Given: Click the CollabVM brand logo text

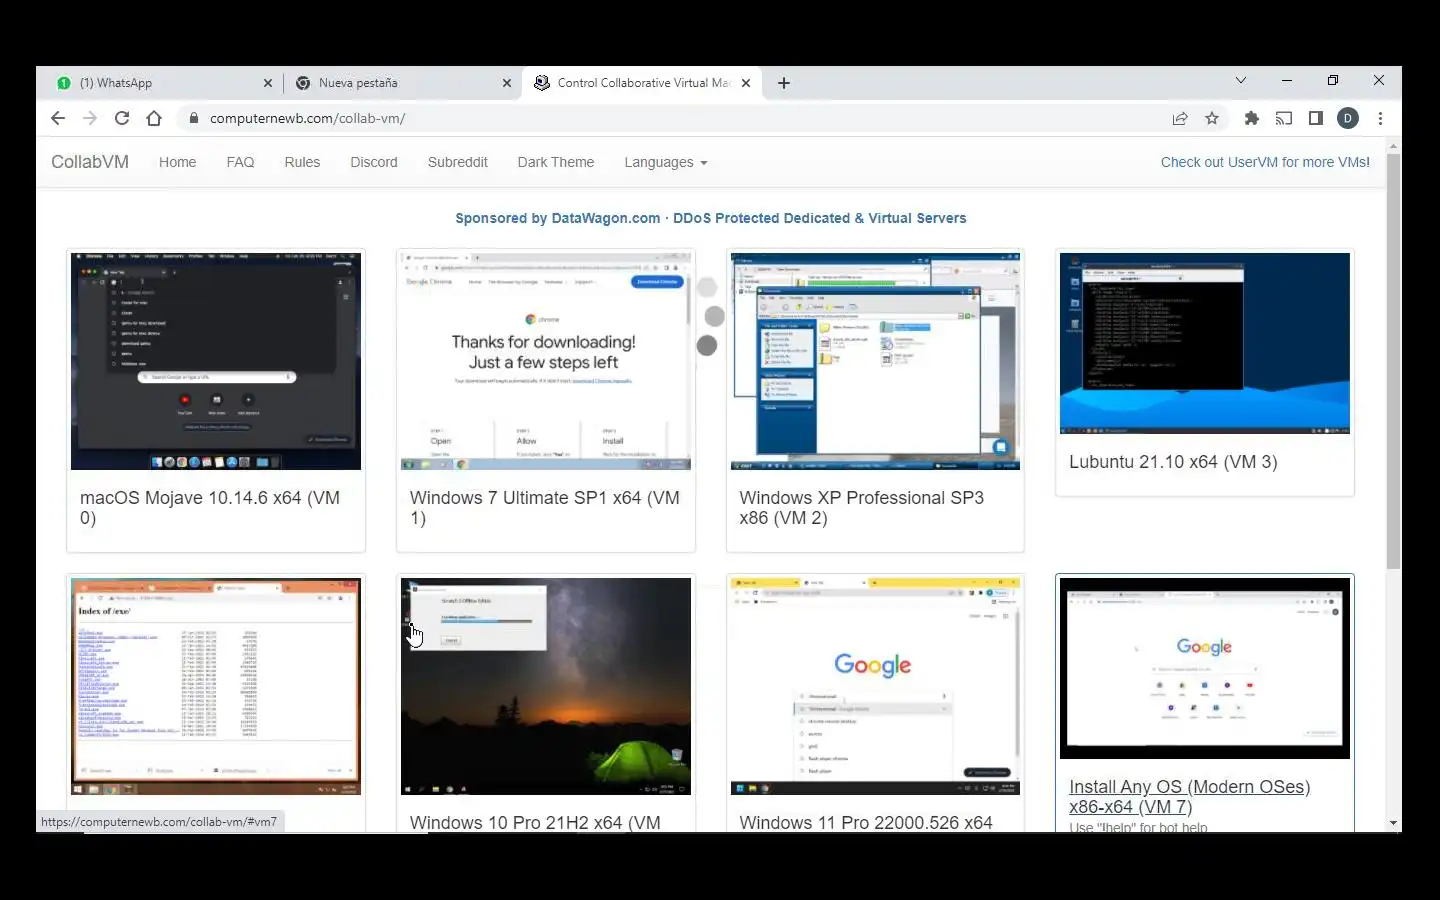Looking at the screenshot, I should 90,162.
